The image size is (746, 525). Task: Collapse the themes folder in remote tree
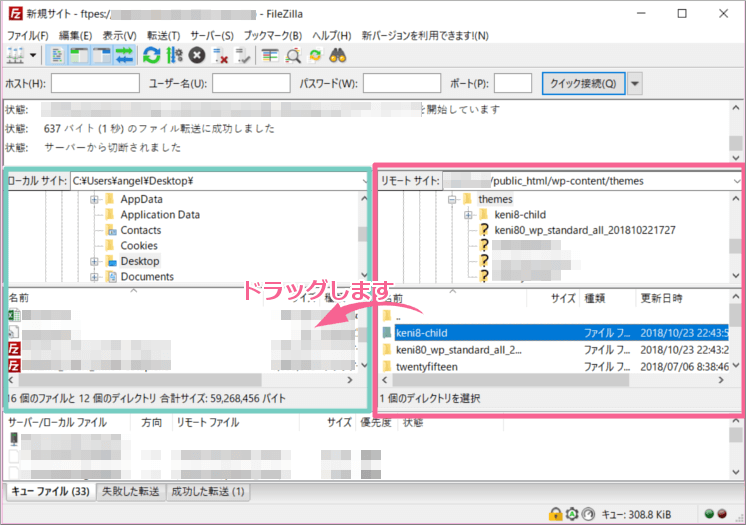[x=452, y=199]
